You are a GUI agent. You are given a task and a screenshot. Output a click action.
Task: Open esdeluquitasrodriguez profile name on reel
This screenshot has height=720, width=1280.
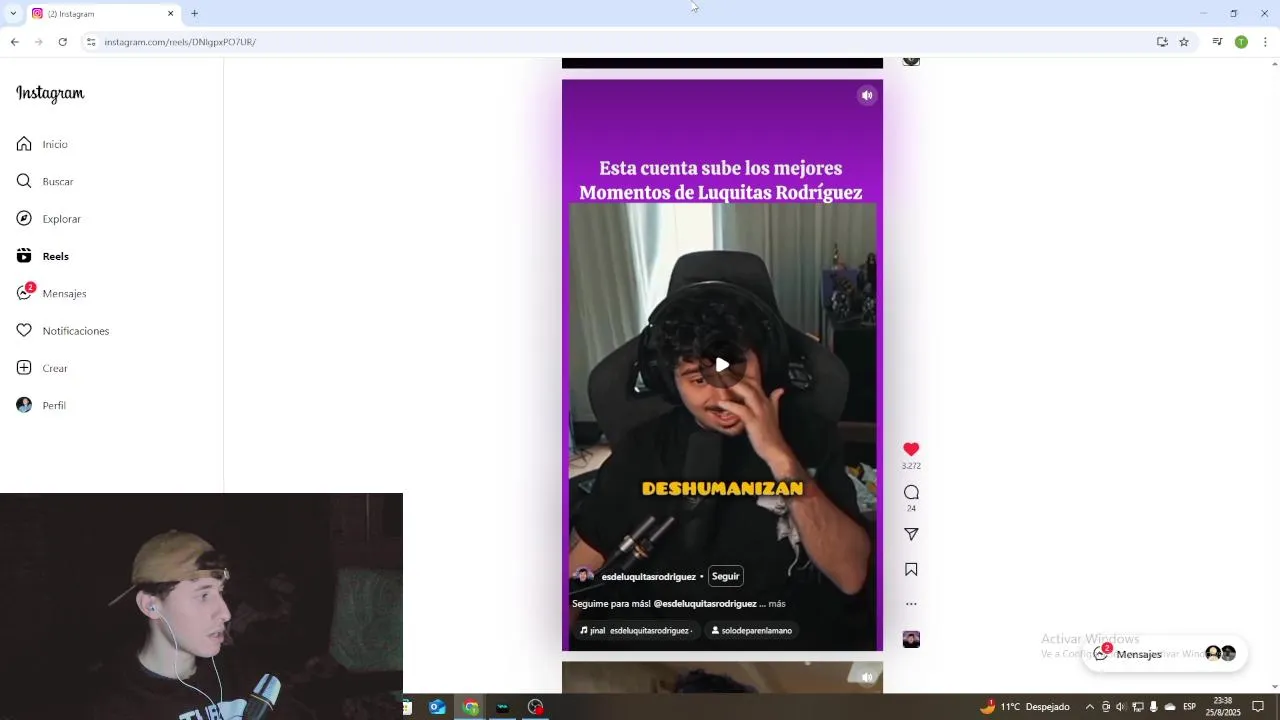click(648, 577)
